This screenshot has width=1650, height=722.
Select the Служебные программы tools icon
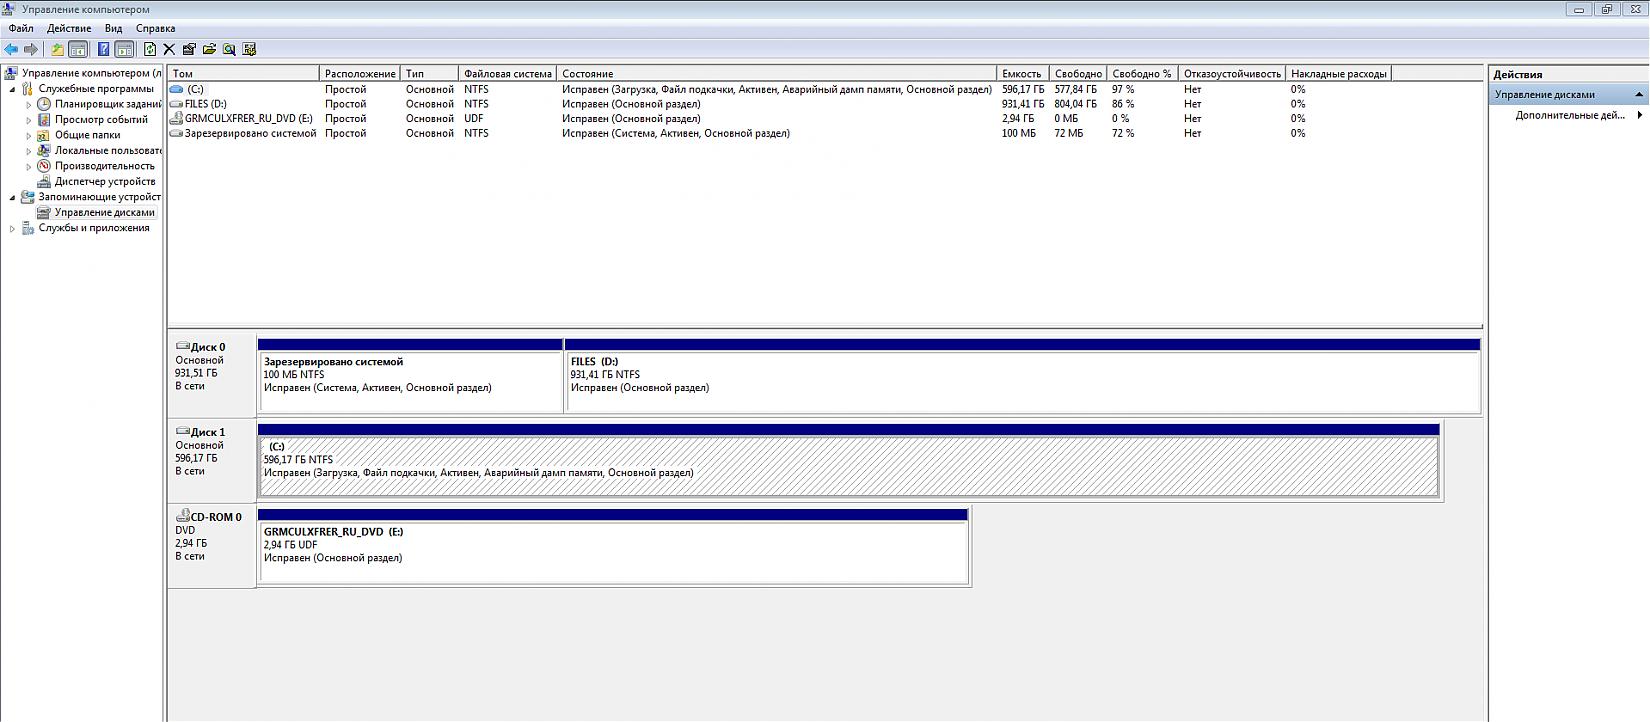pos(28,89)
